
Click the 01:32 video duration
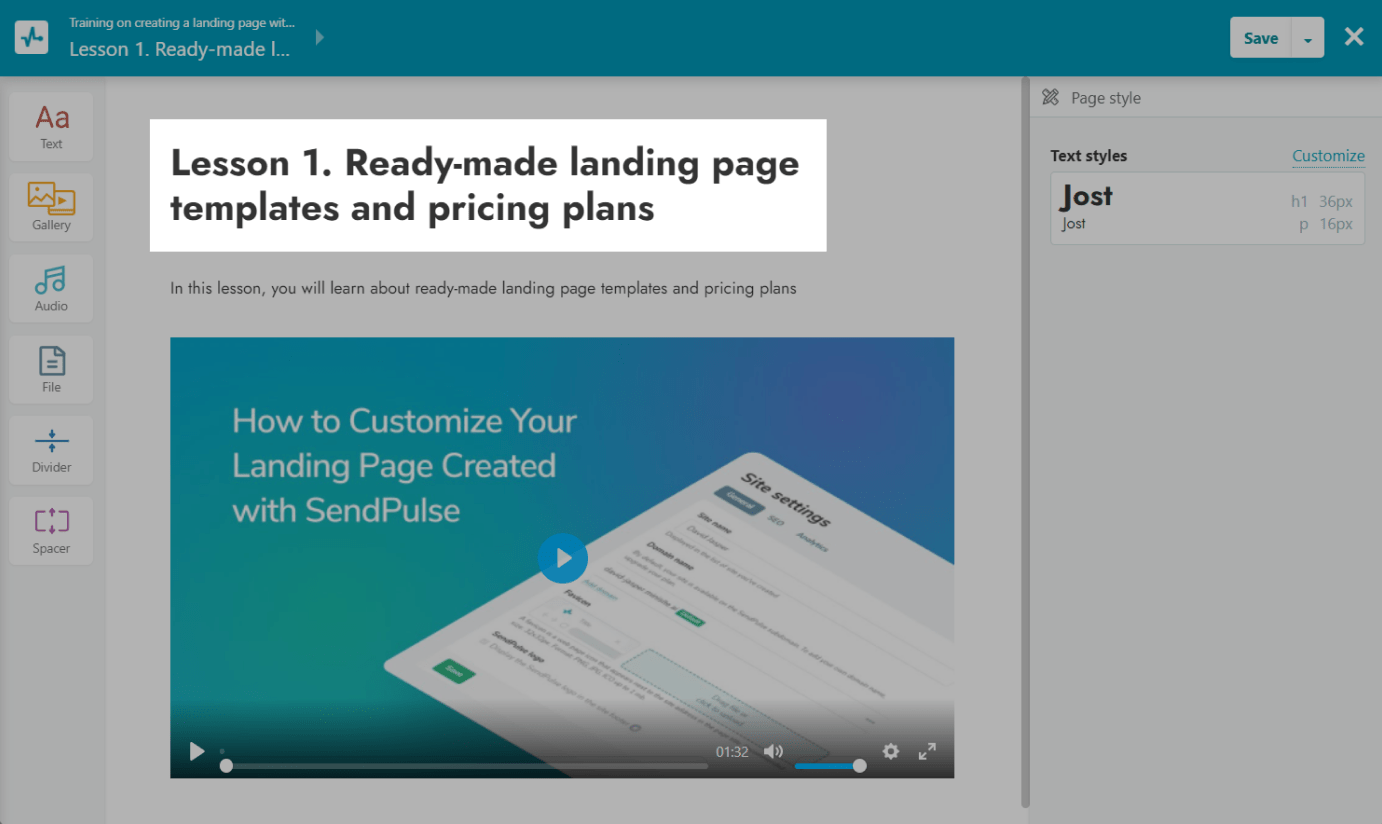[732, 752]
